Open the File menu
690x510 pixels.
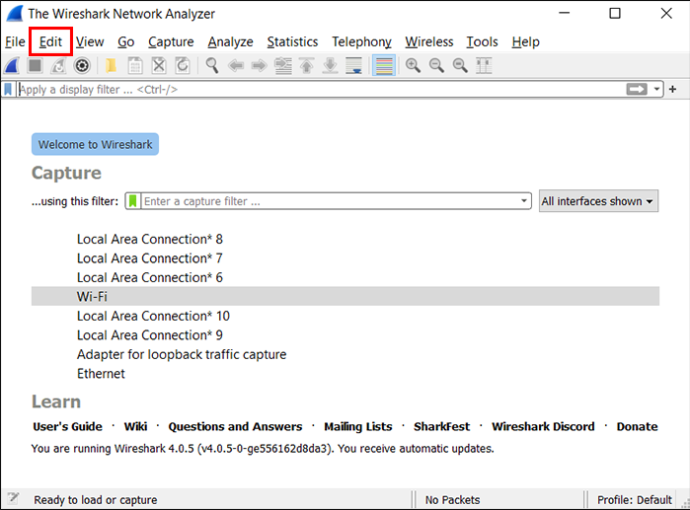pyautogui.click(x=15, y=42)
